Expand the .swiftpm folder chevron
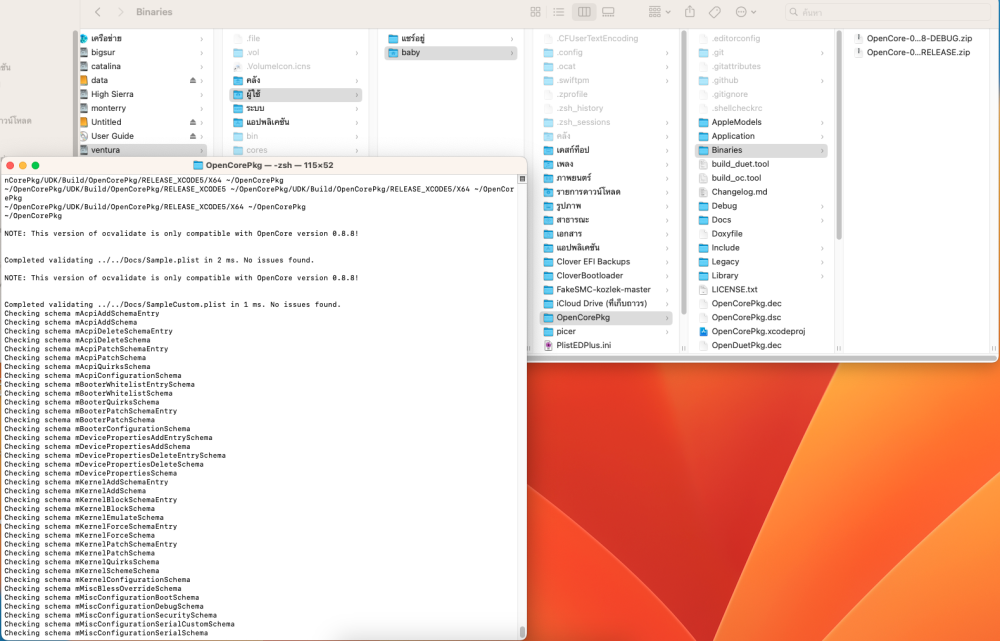The image size is (1000, 641). click(x=667, y=80)
